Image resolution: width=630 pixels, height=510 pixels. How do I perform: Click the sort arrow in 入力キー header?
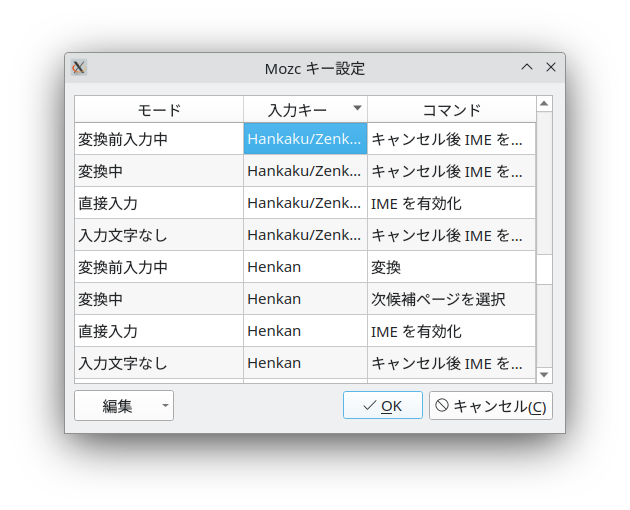pyautogui.click(x=357, y=108)
